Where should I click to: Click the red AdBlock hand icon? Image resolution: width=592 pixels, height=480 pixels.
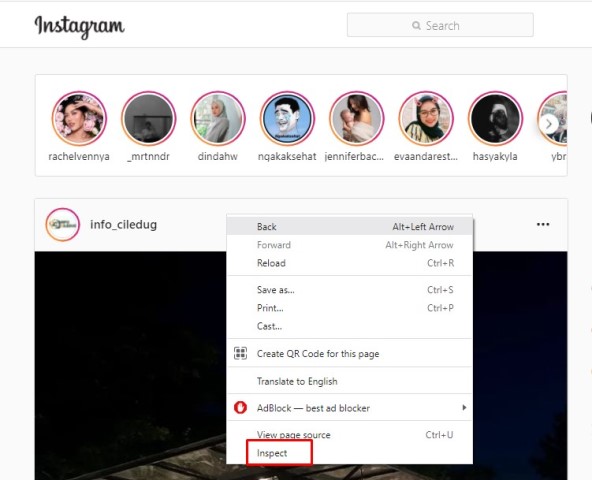click(x=240, y=407)
